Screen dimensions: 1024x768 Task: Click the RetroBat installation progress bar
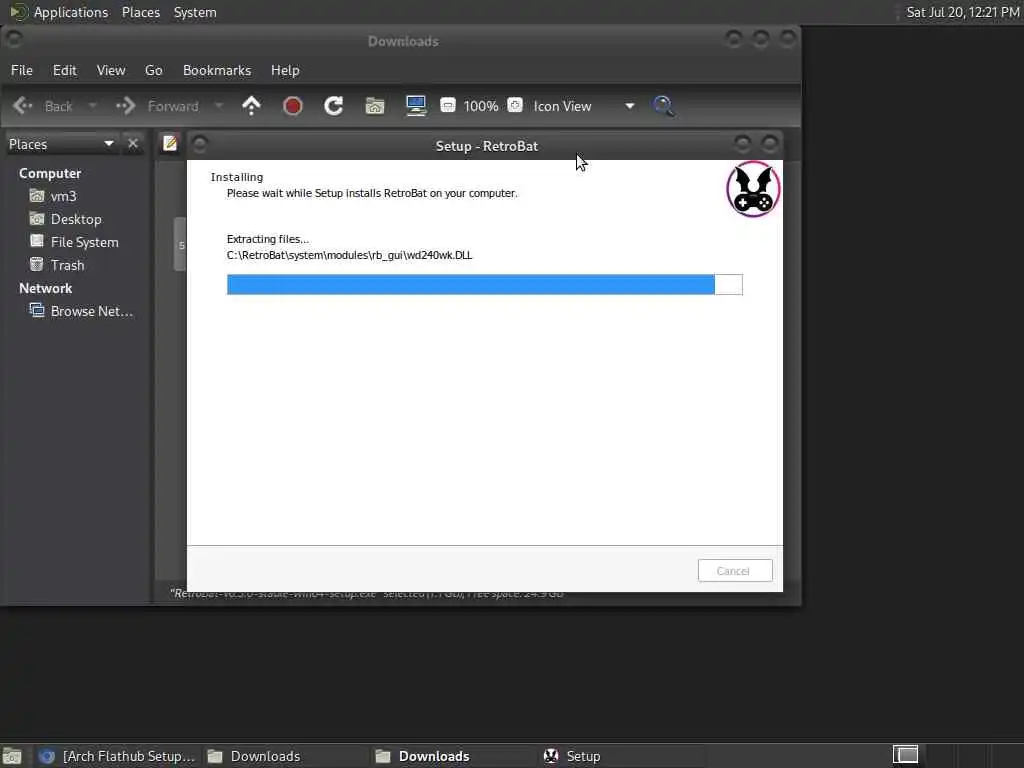point(485,284)
